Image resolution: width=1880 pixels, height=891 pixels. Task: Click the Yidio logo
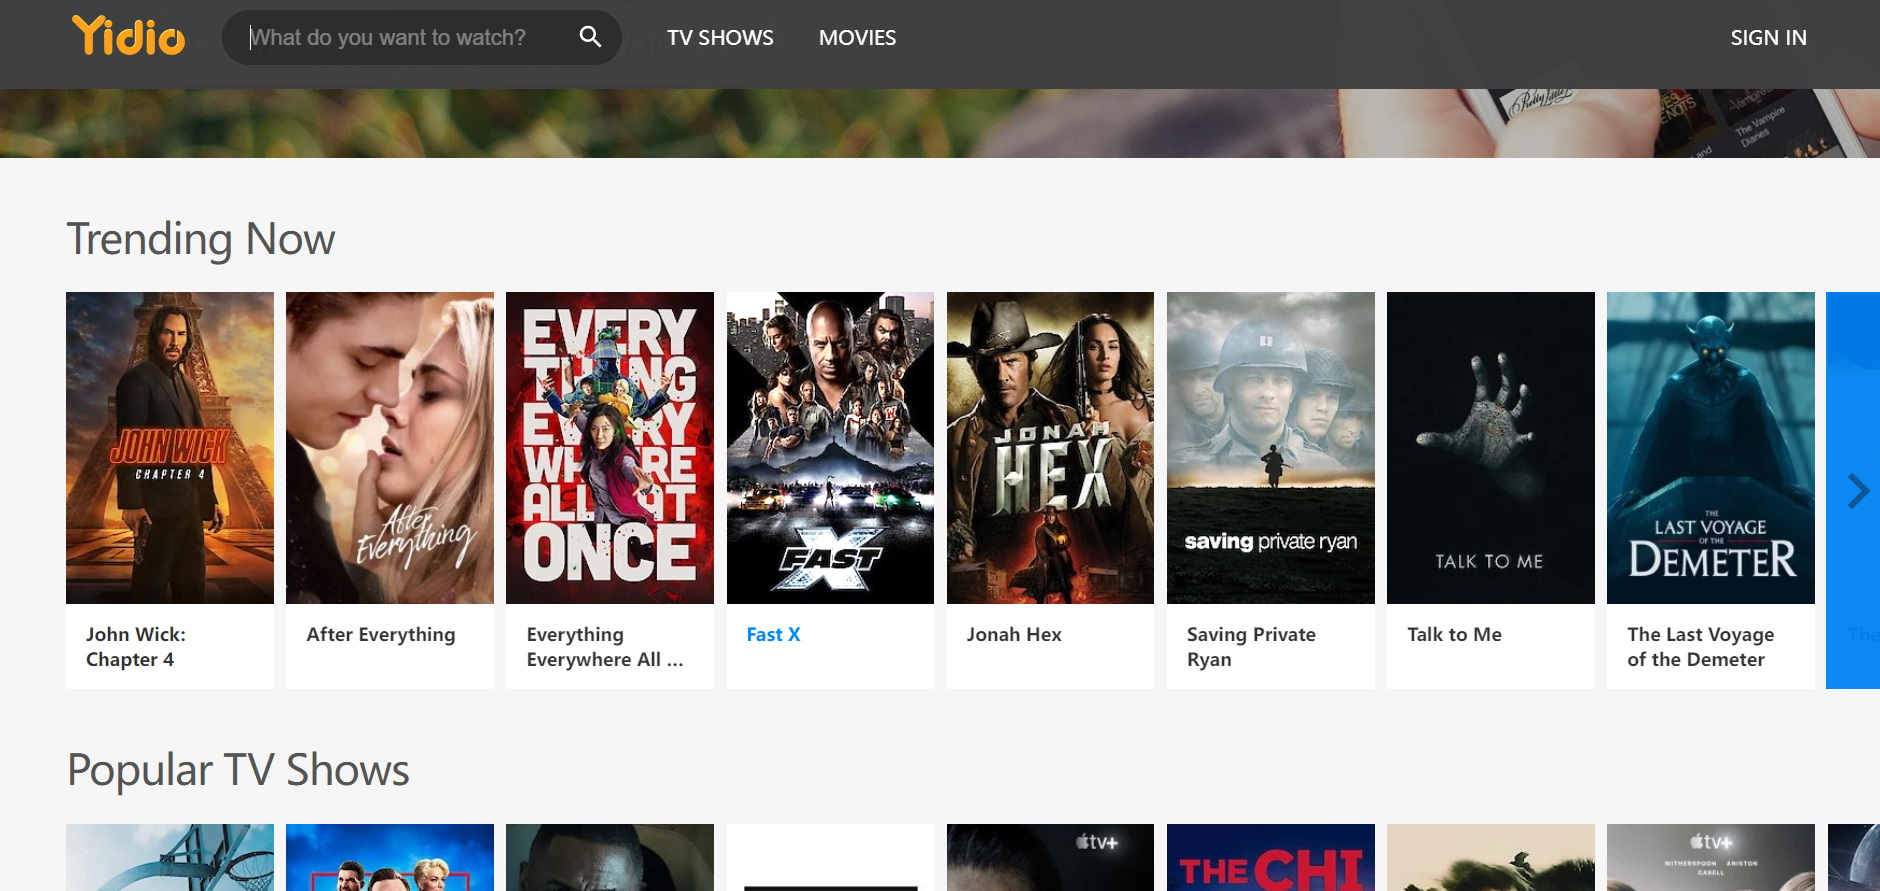(x=128, y=37)
